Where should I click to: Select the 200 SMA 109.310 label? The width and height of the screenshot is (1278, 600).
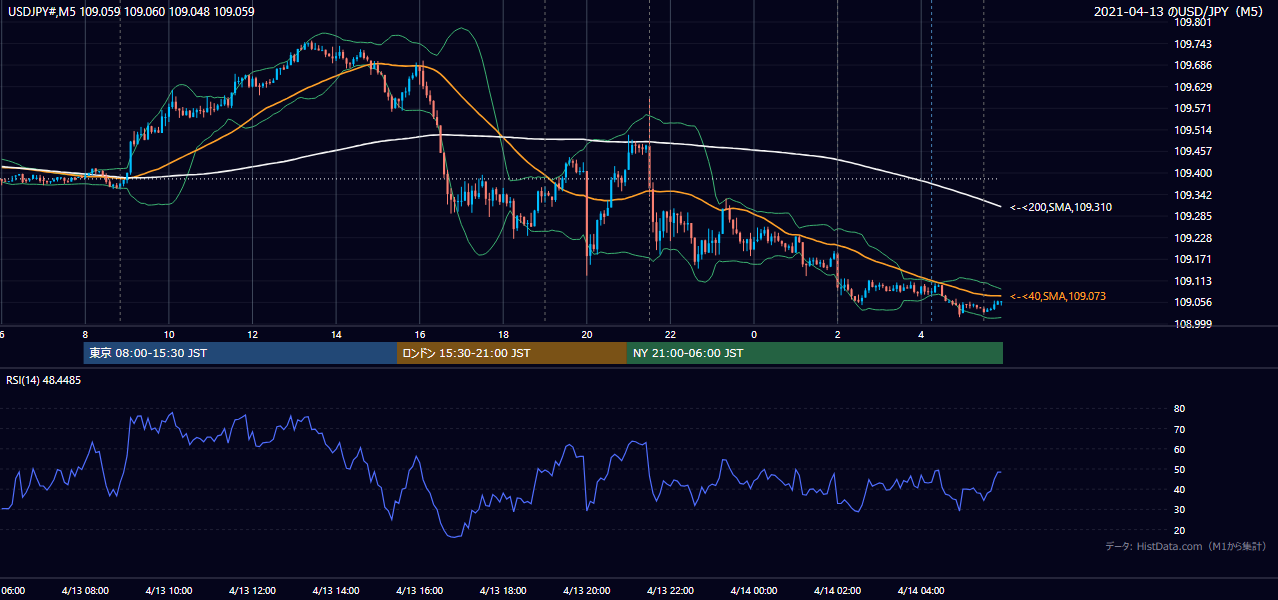(1060, 207)
